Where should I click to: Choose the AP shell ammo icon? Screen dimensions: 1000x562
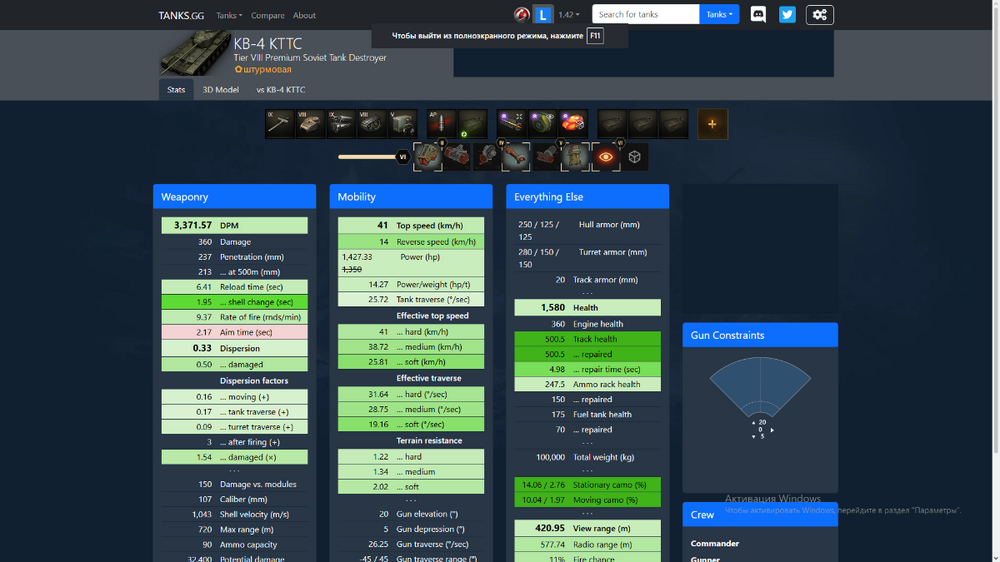(441, 124)
